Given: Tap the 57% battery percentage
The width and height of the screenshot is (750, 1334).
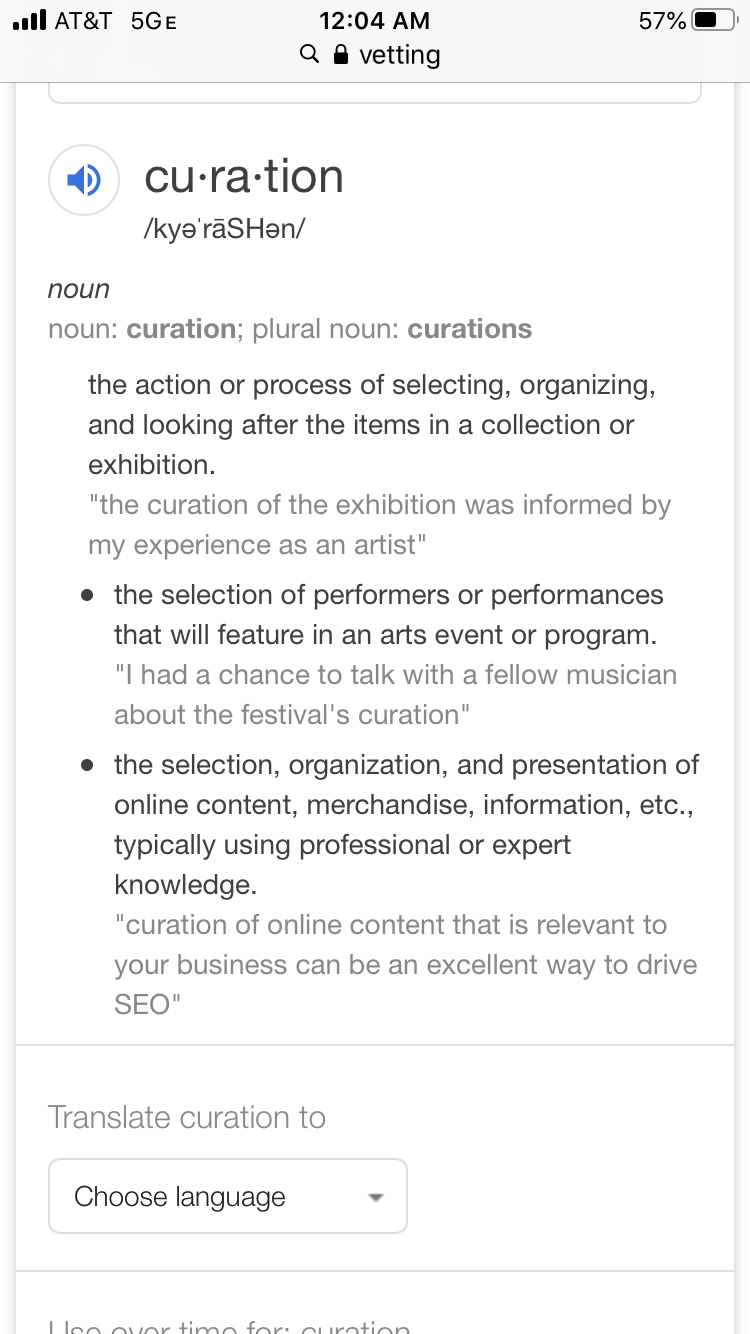Looking at the screenshot, I should coord(662,20).
